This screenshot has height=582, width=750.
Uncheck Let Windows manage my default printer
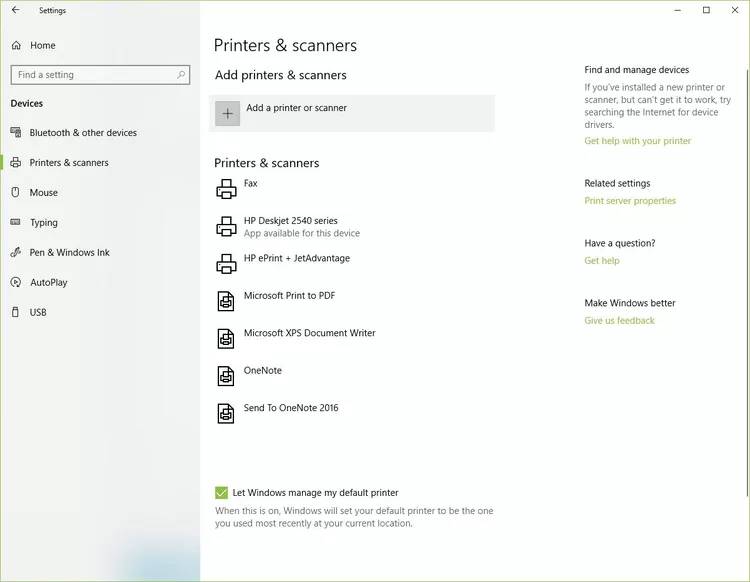tap(221, 493)
